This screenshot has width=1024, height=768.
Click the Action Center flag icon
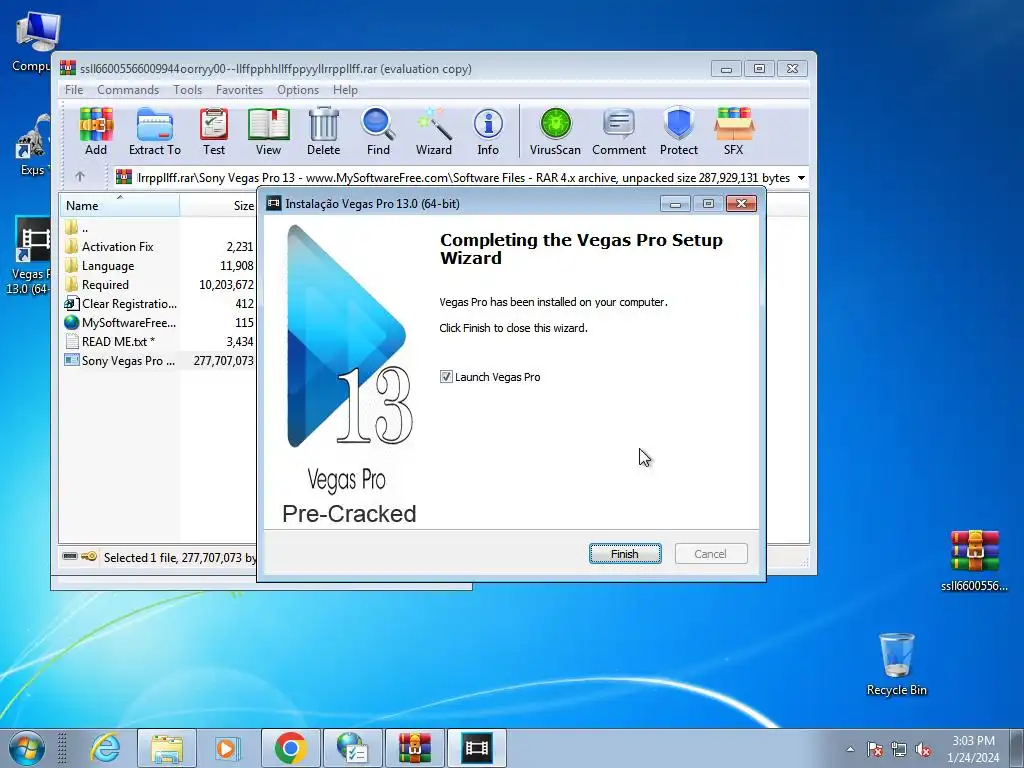tap(874, 750)
